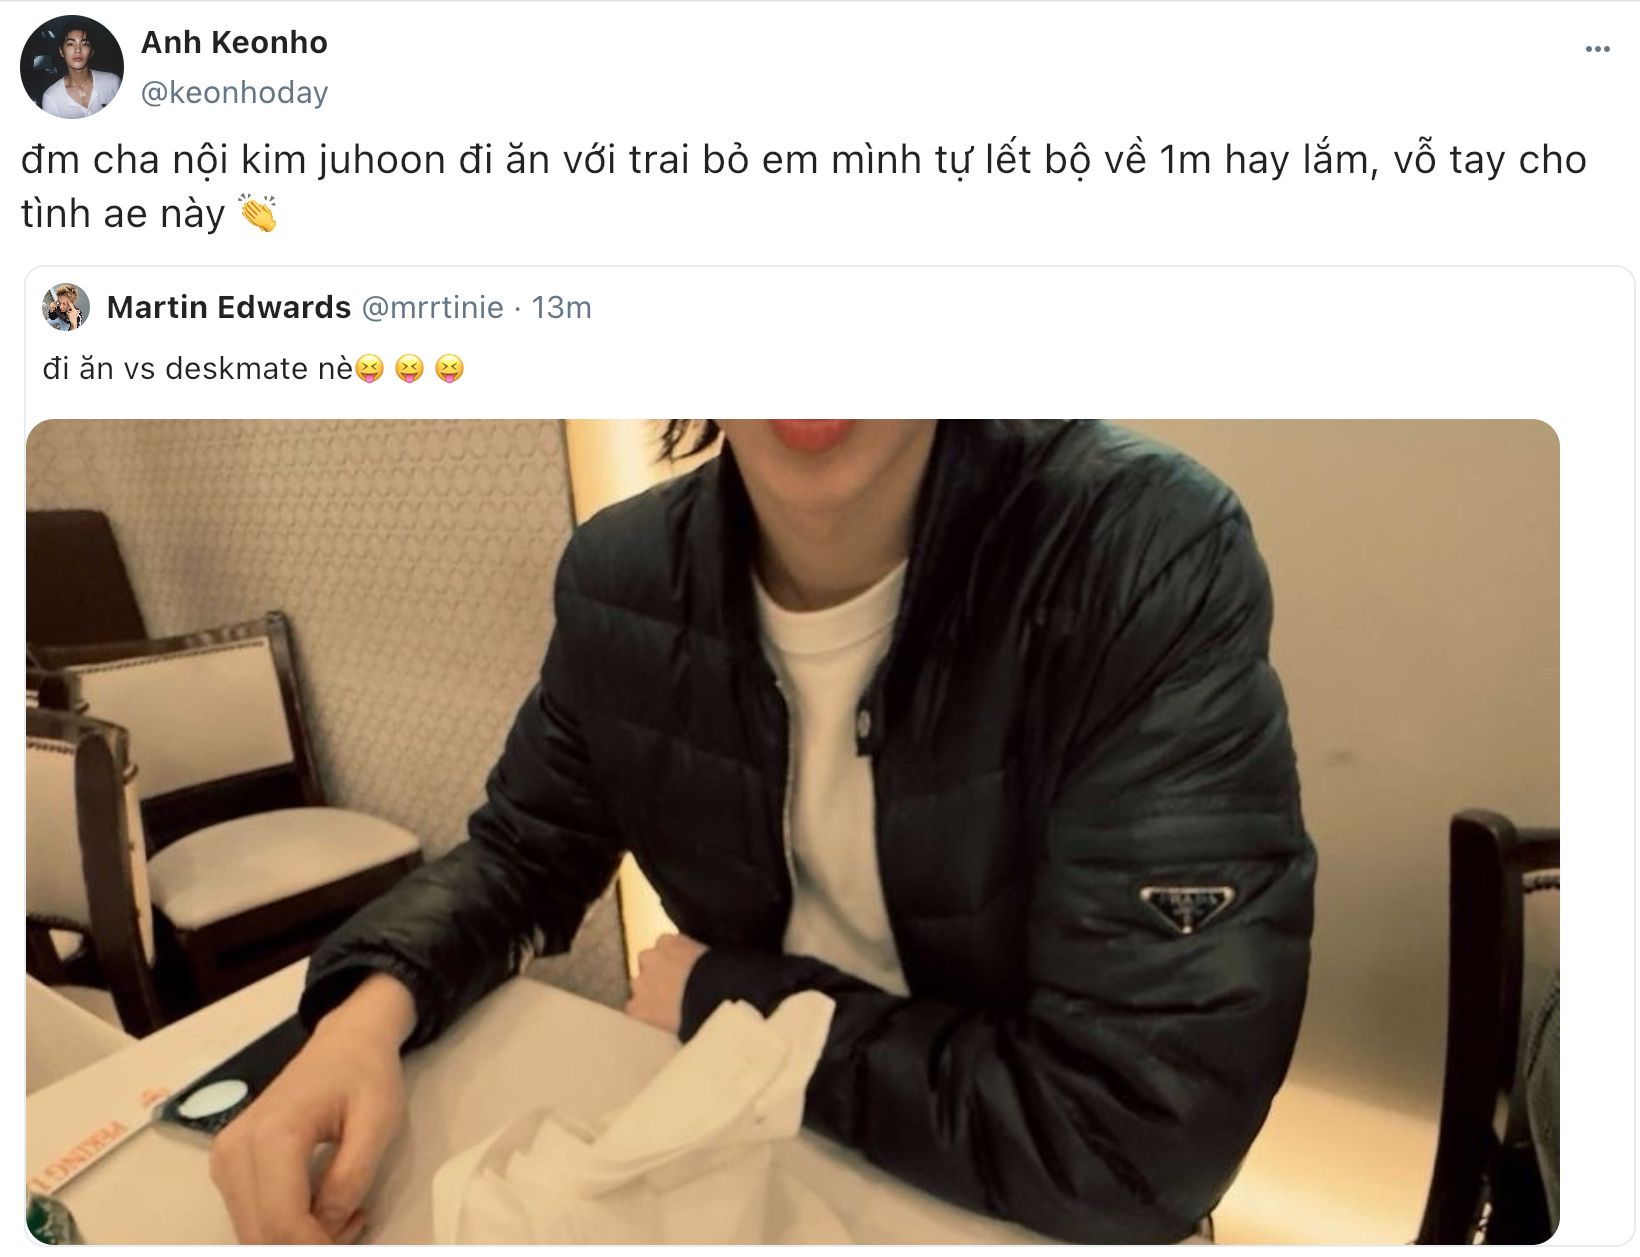Click the first tongue-out emoji after 'nè'
The width and height of the screenshot is (1640, 1257).
(x=369, y=369)
